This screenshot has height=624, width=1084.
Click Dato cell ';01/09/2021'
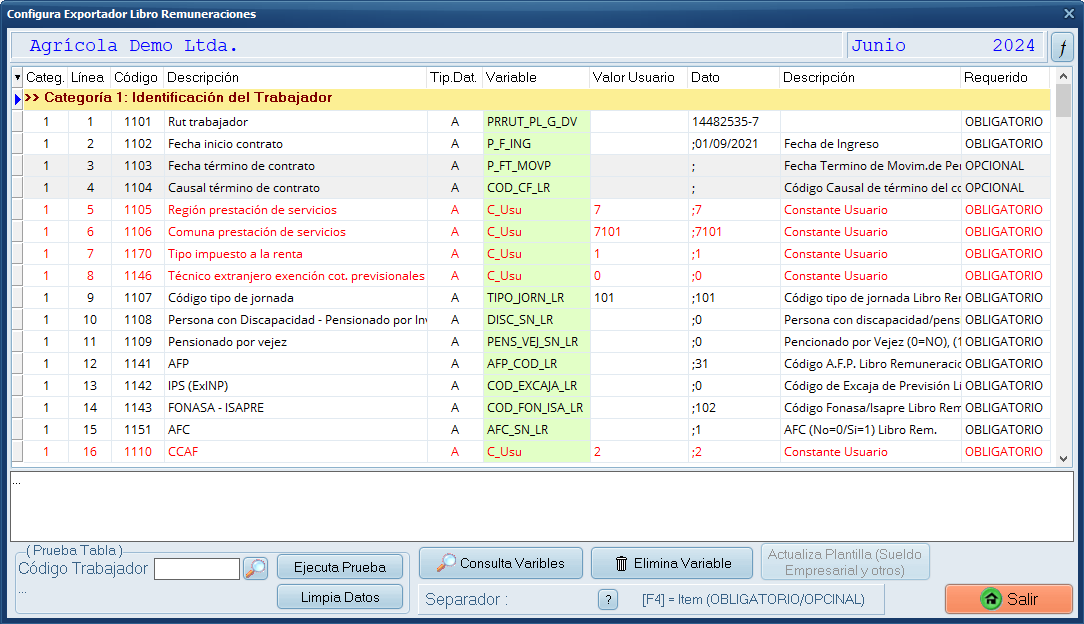[733, 144]
